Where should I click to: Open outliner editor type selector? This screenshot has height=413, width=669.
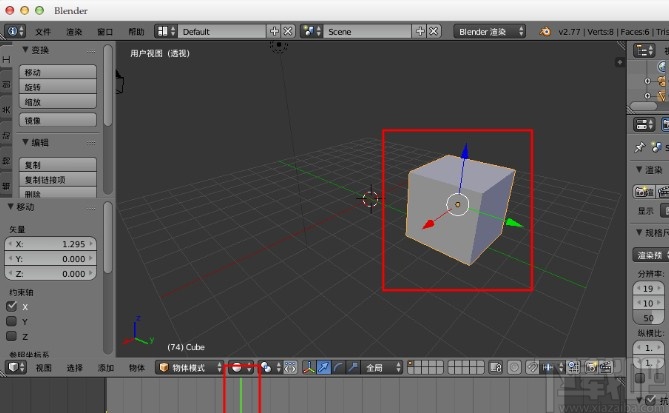coord(644,50)
